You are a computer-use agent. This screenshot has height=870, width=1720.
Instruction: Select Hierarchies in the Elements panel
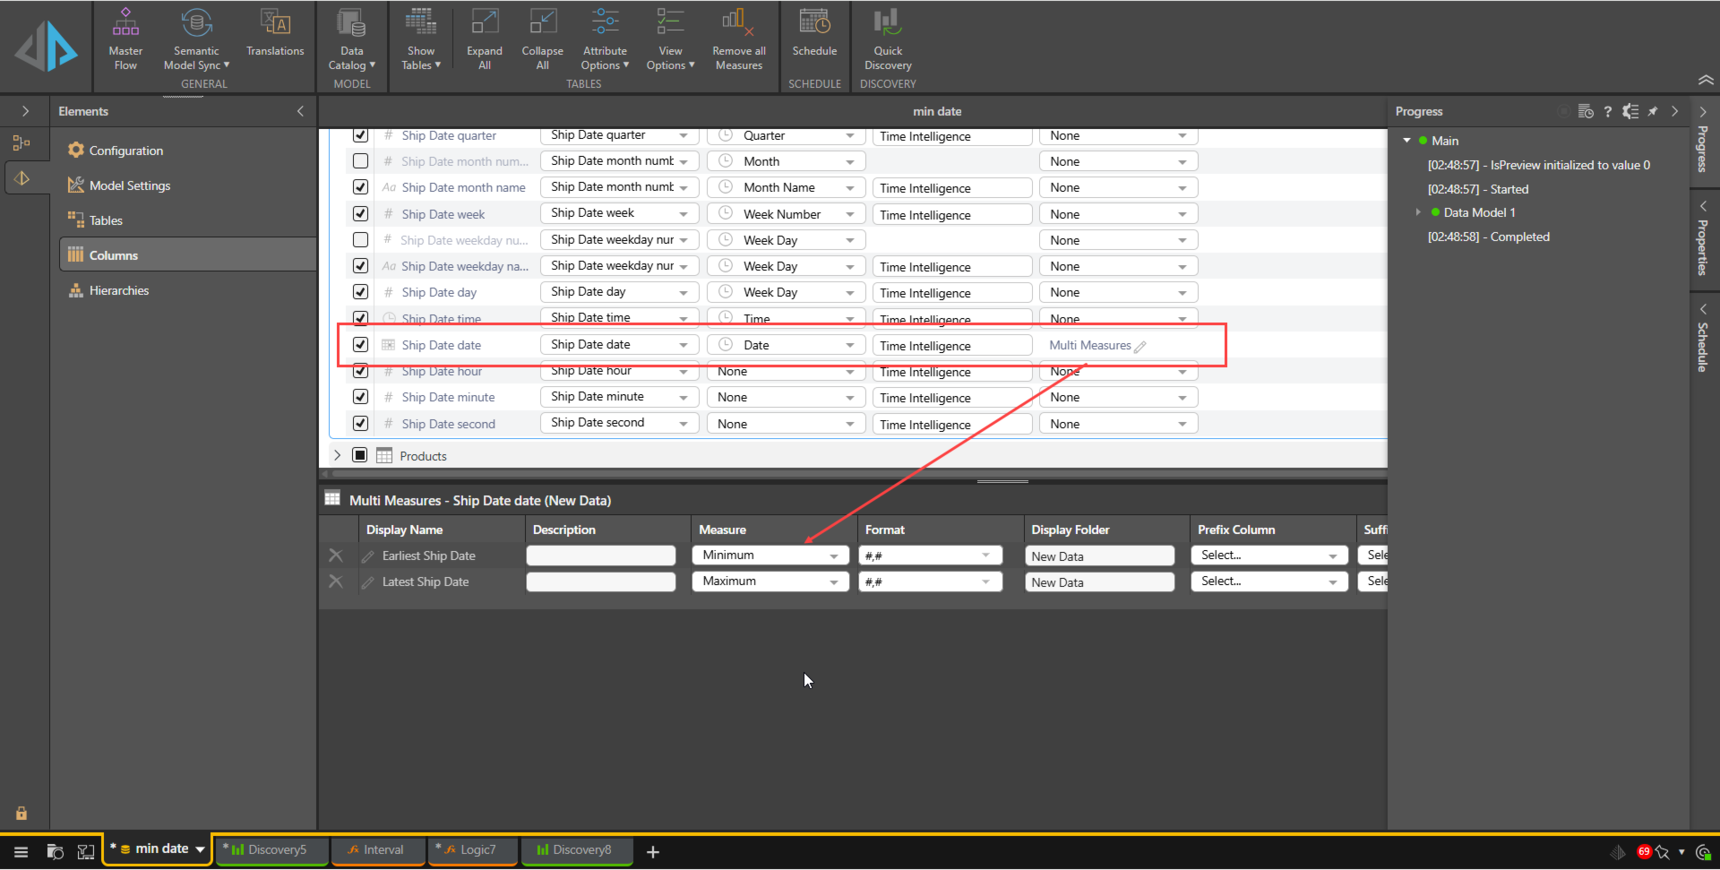(x=118, y=291)
